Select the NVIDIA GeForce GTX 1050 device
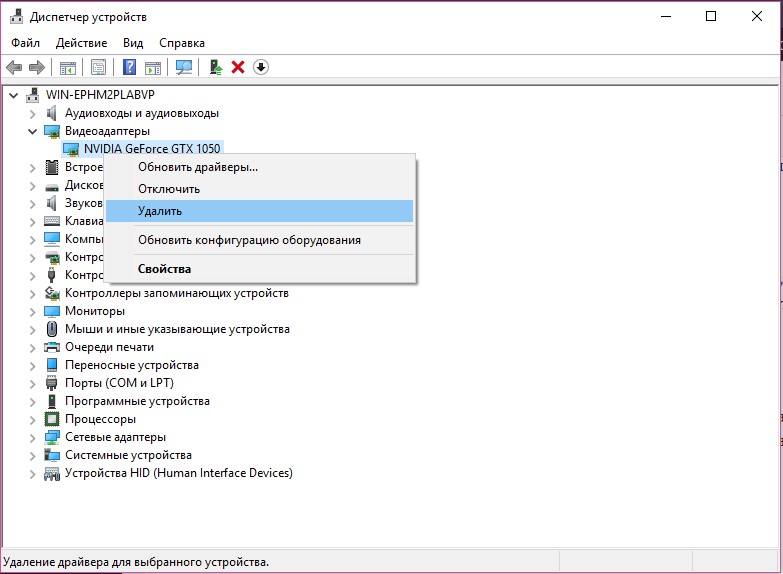Viewport: 783px width, 574px height. click(x=152, y=149)
